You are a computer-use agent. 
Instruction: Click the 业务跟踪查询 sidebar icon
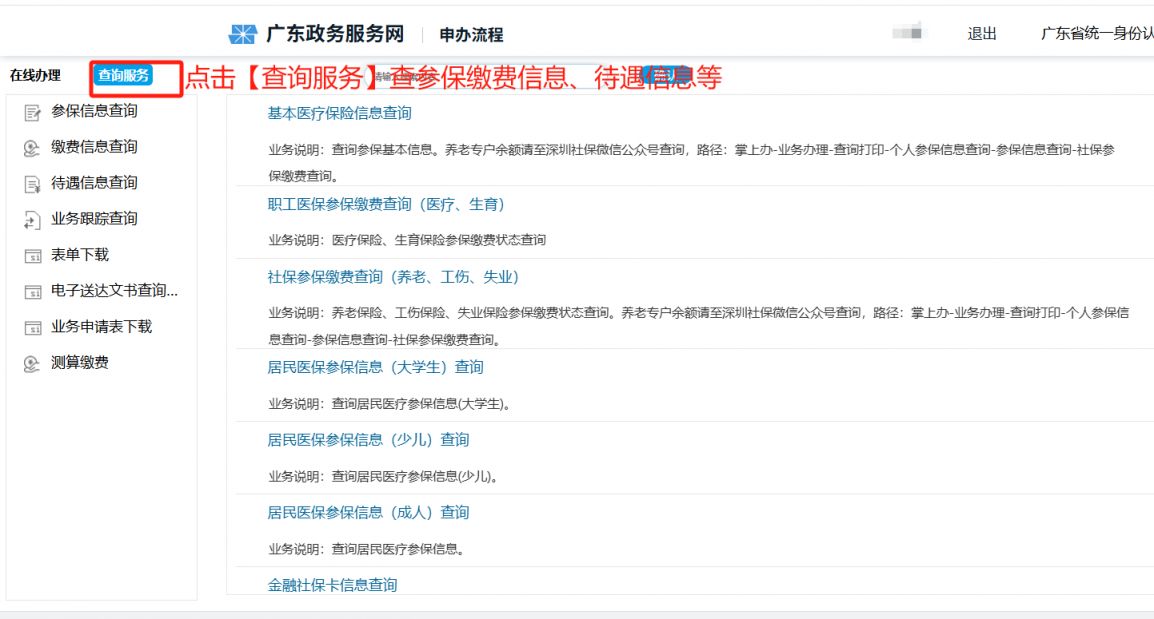32,220
